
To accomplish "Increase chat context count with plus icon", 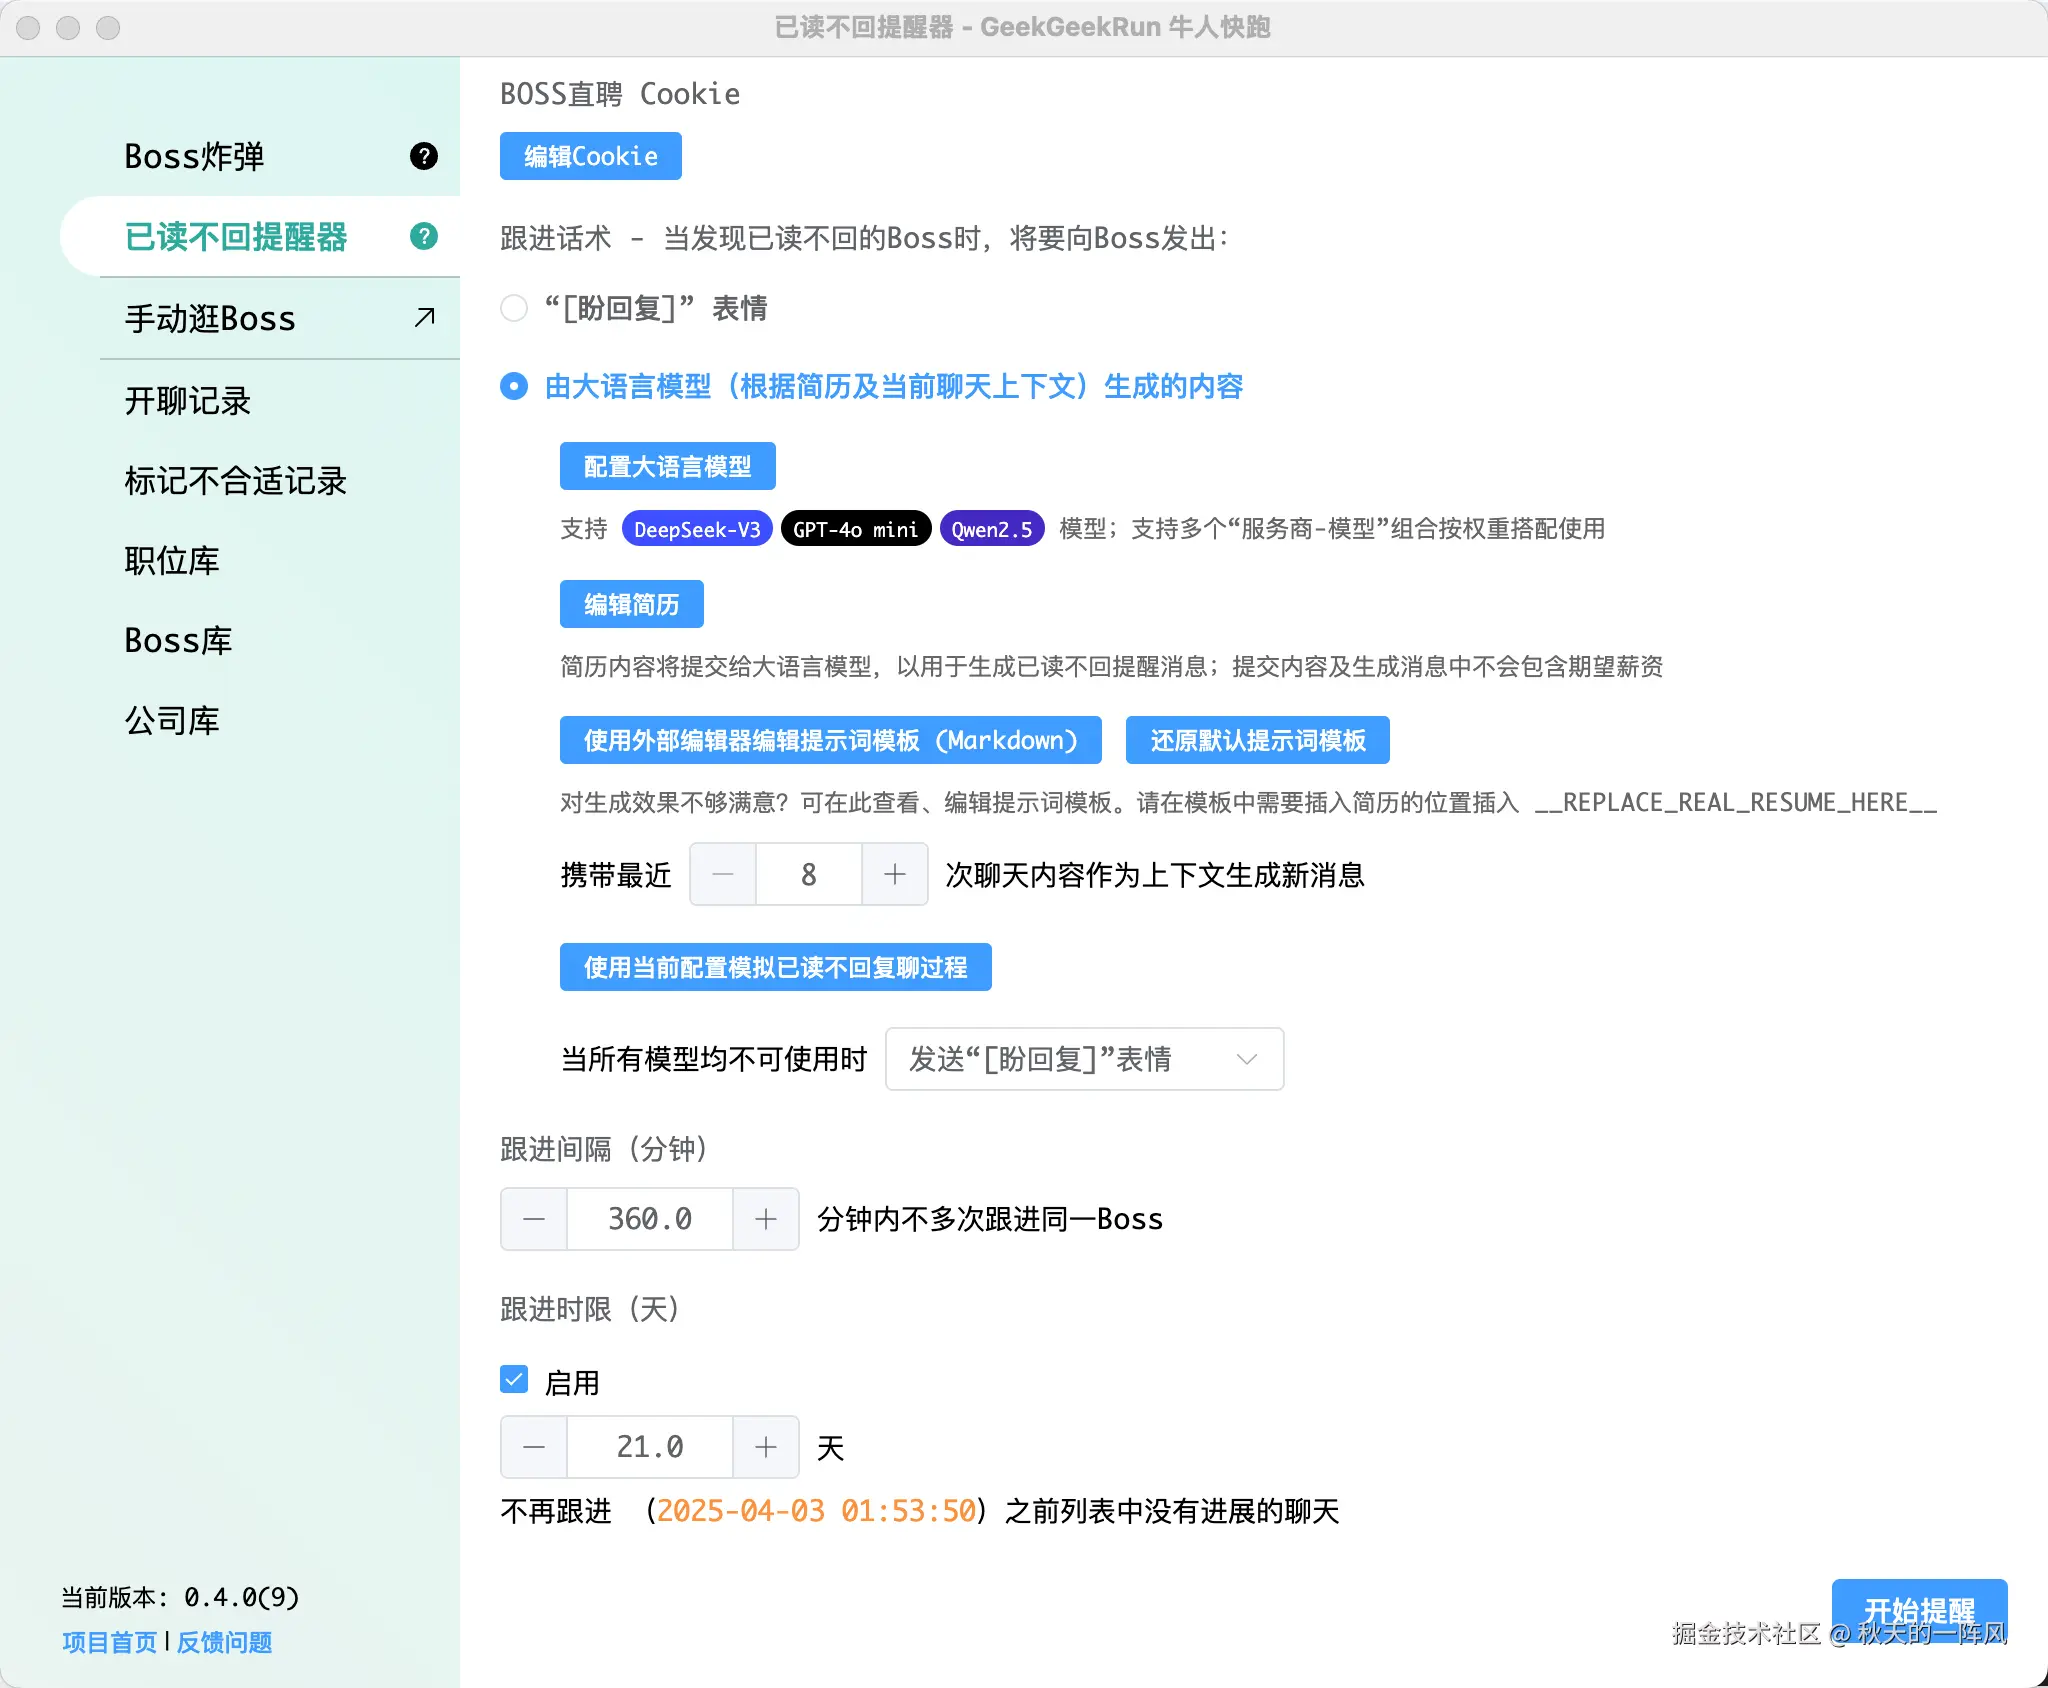I will (895, 874).
